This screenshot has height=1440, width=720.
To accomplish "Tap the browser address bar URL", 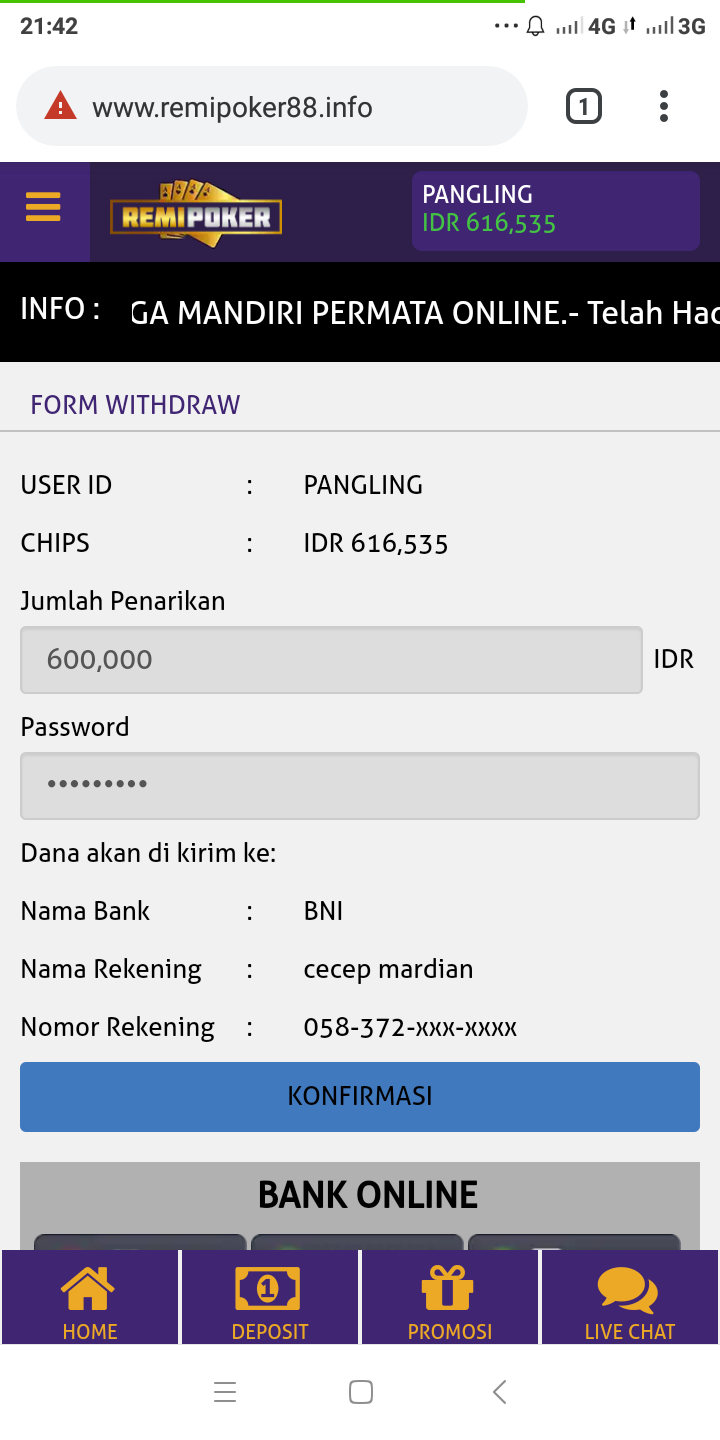I will pyautogui.click(x=232, y=107).
